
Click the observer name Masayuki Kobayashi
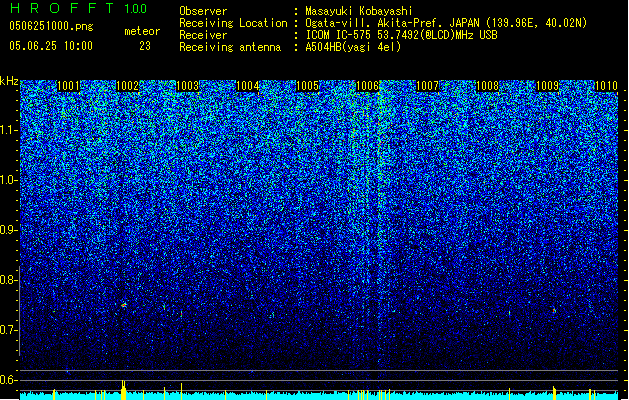359,11
